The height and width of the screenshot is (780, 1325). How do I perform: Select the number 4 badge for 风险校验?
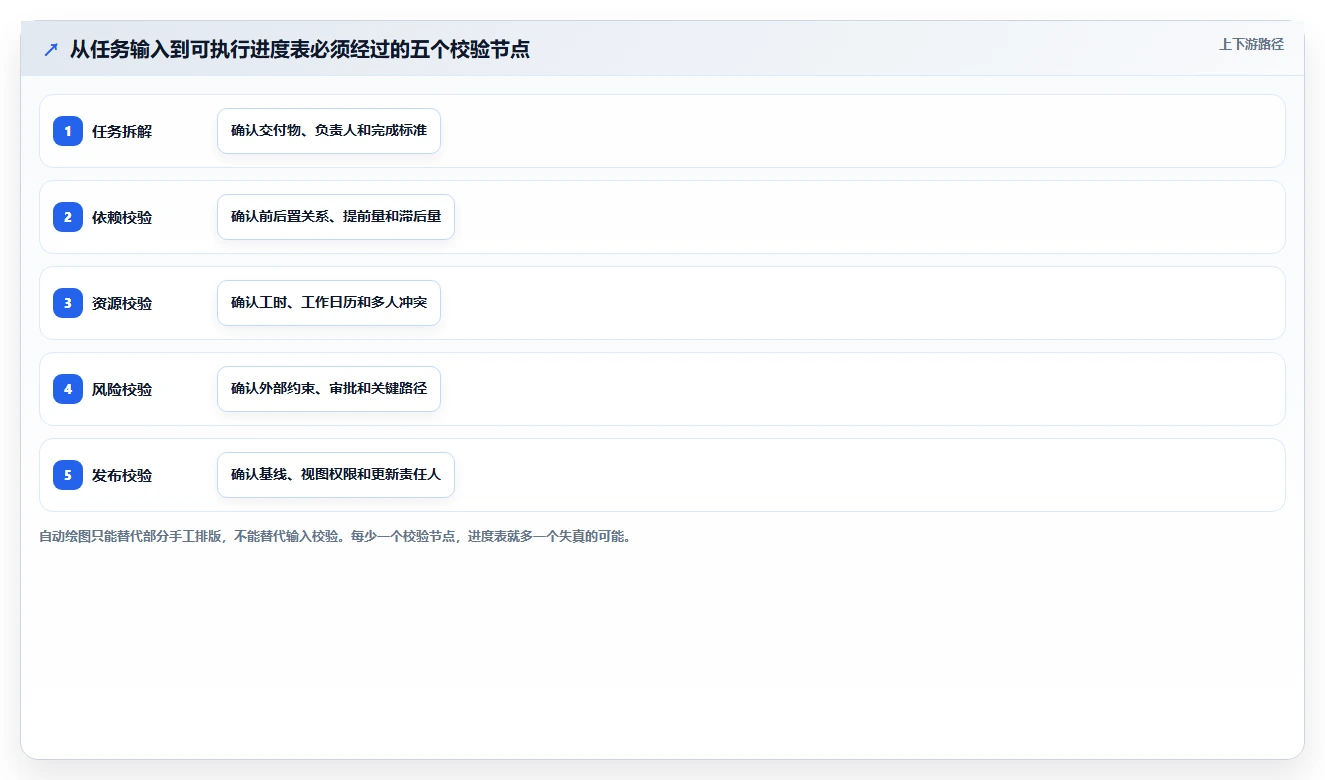[68, 389]
